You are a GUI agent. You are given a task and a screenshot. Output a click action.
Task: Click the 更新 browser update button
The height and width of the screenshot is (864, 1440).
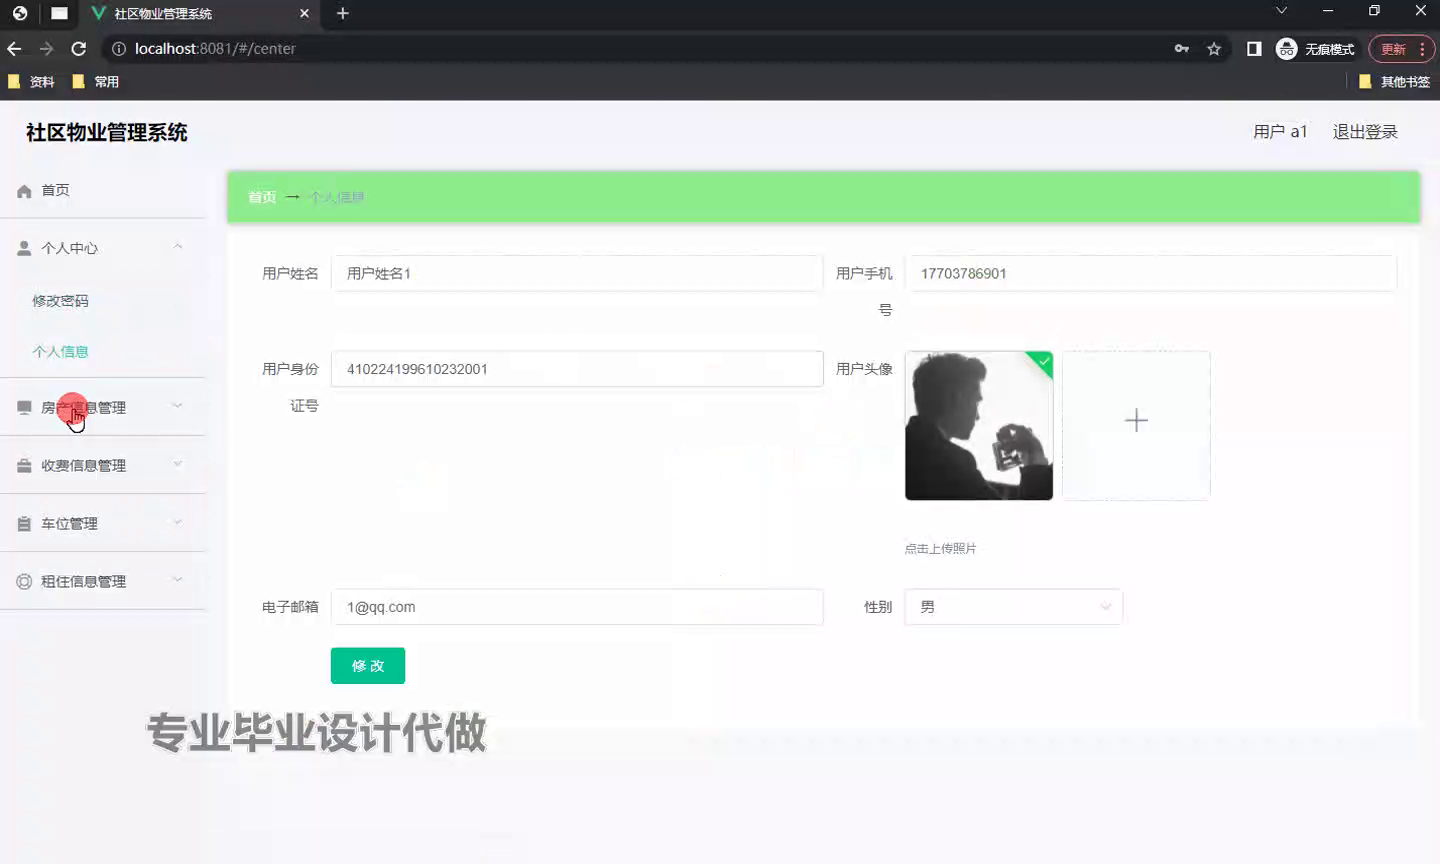click(1401, 49)
